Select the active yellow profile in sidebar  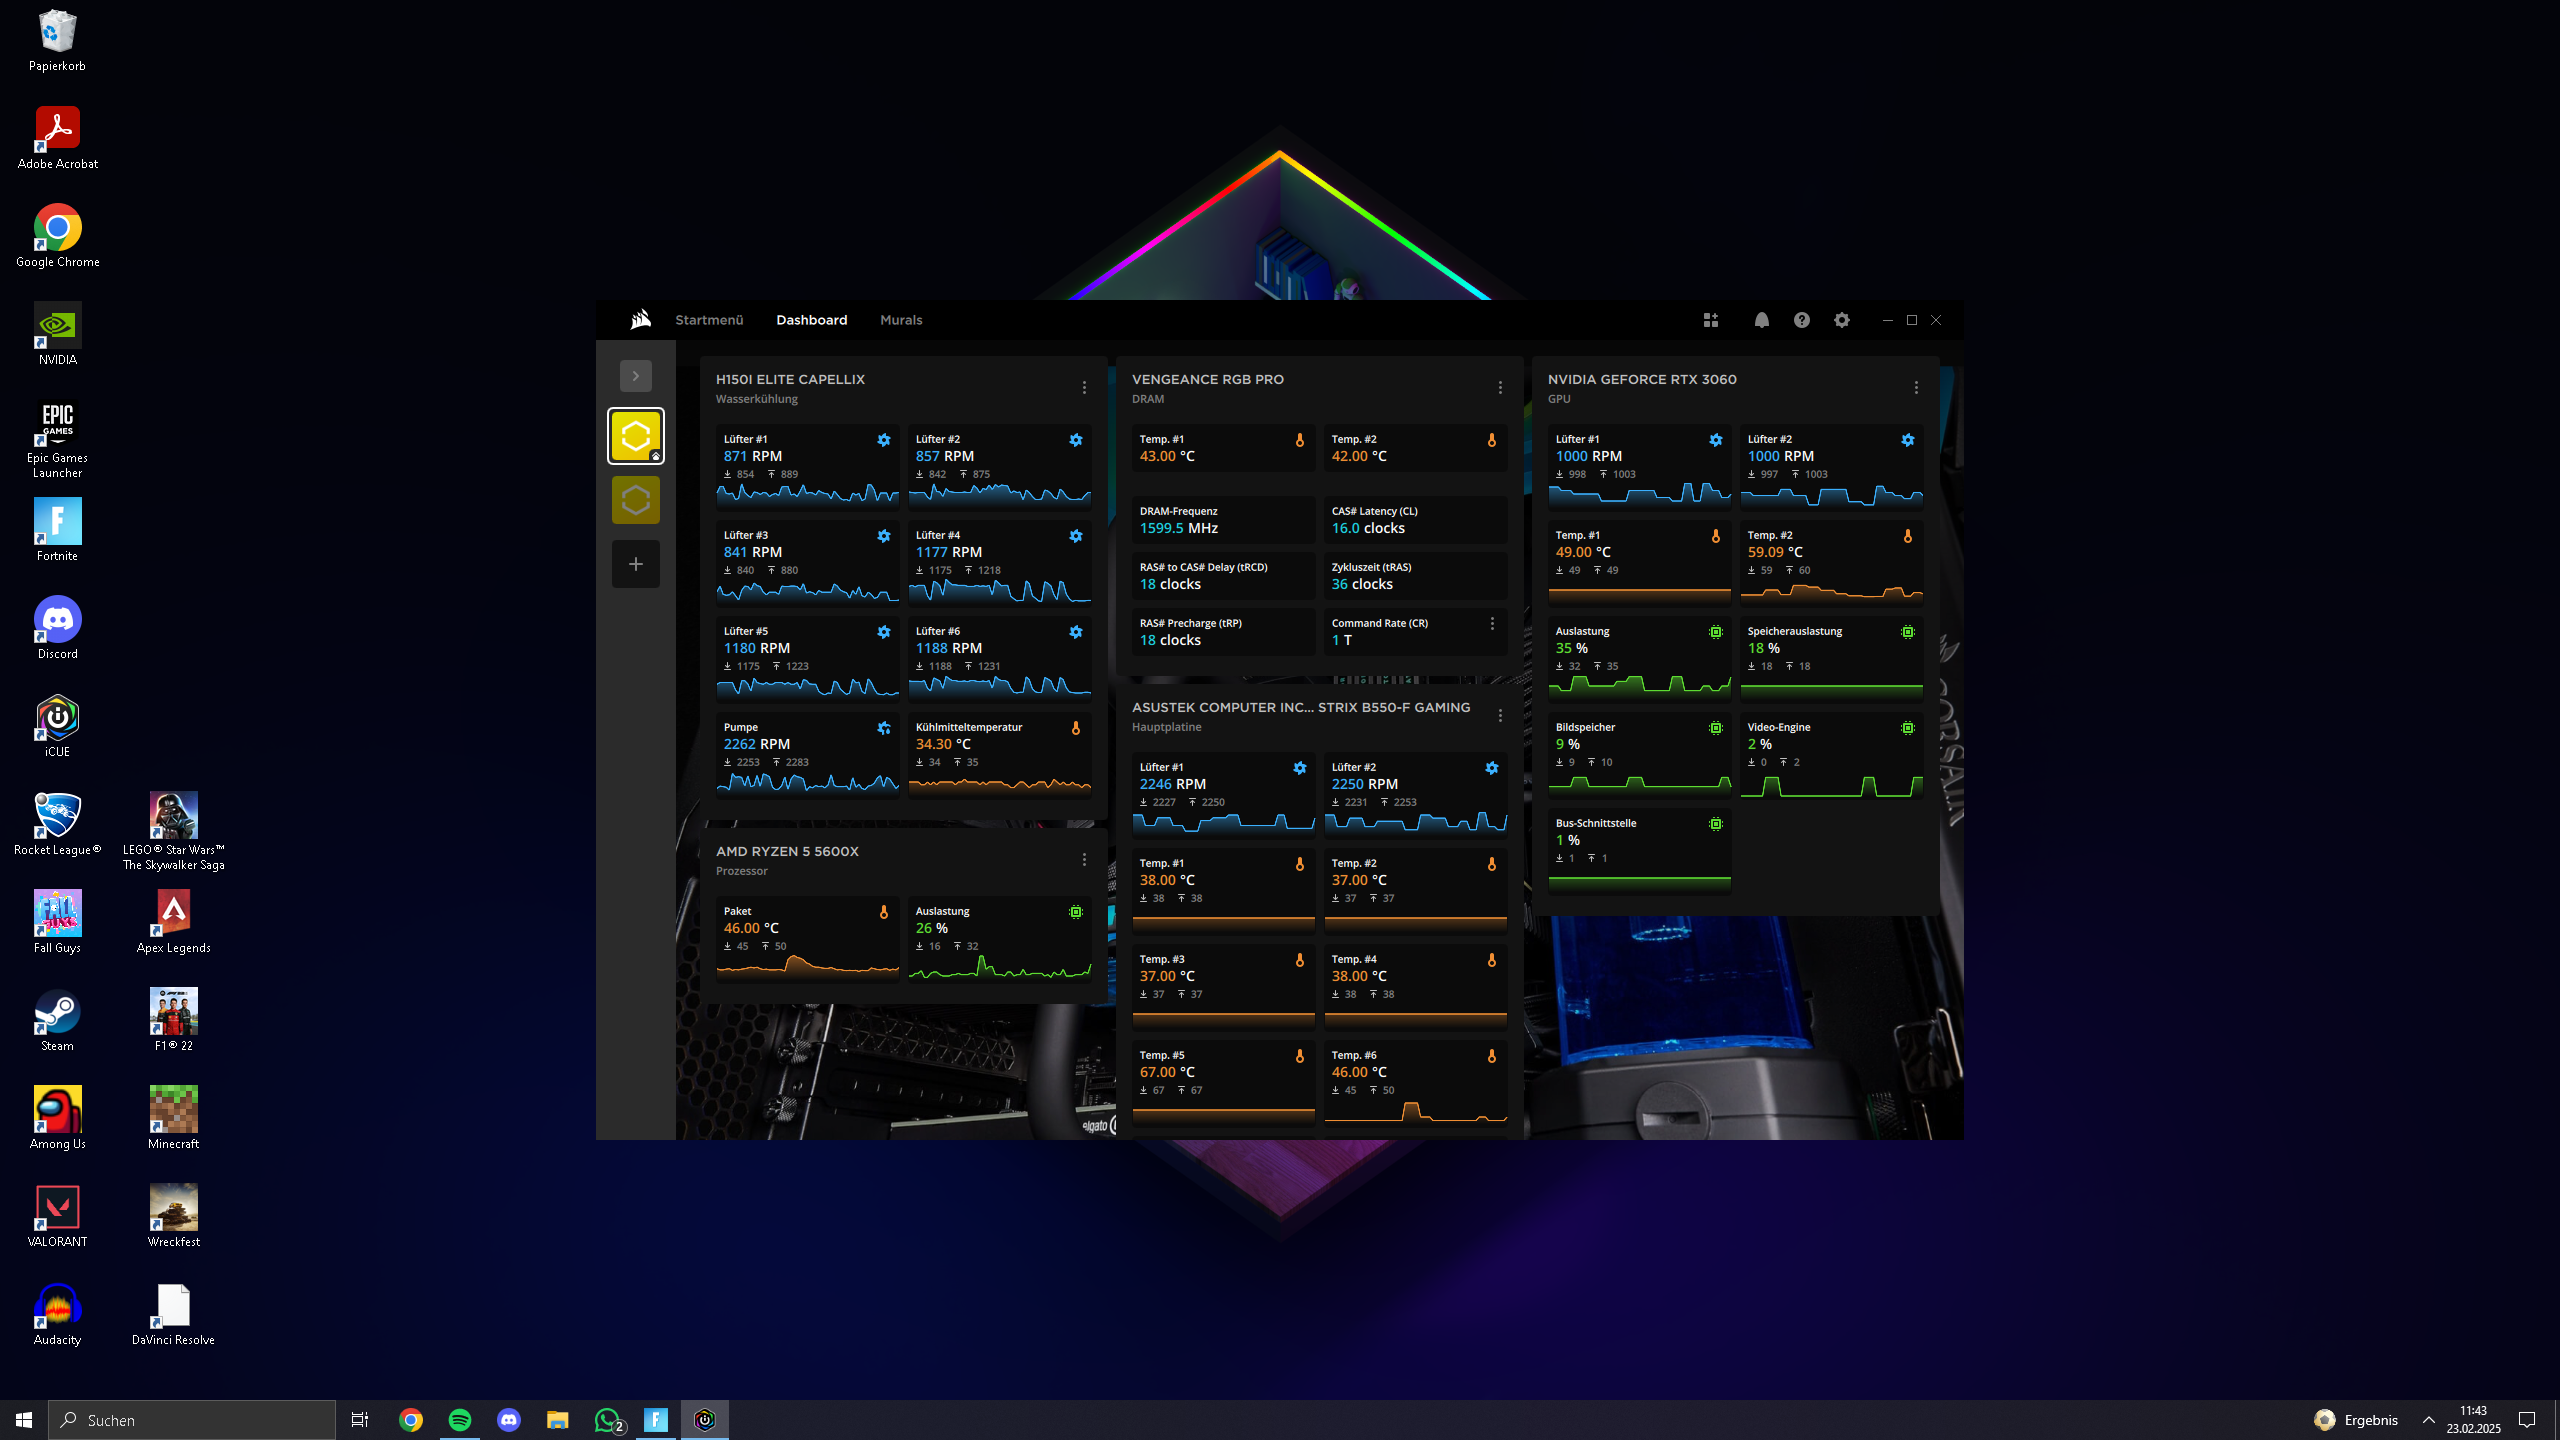pyautogui.click(x=636, y=436)
